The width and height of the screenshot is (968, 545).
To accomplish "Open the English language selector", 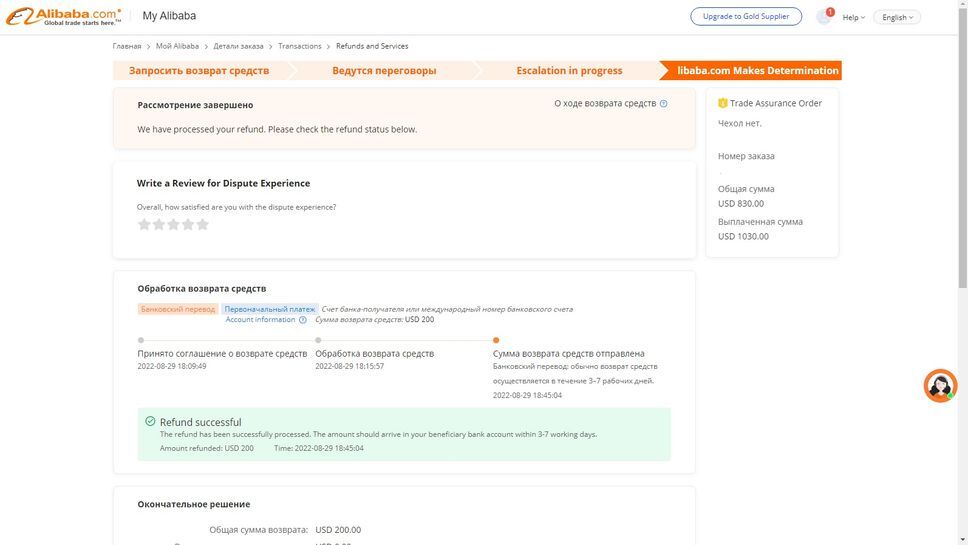I will (x=896, y=17).
